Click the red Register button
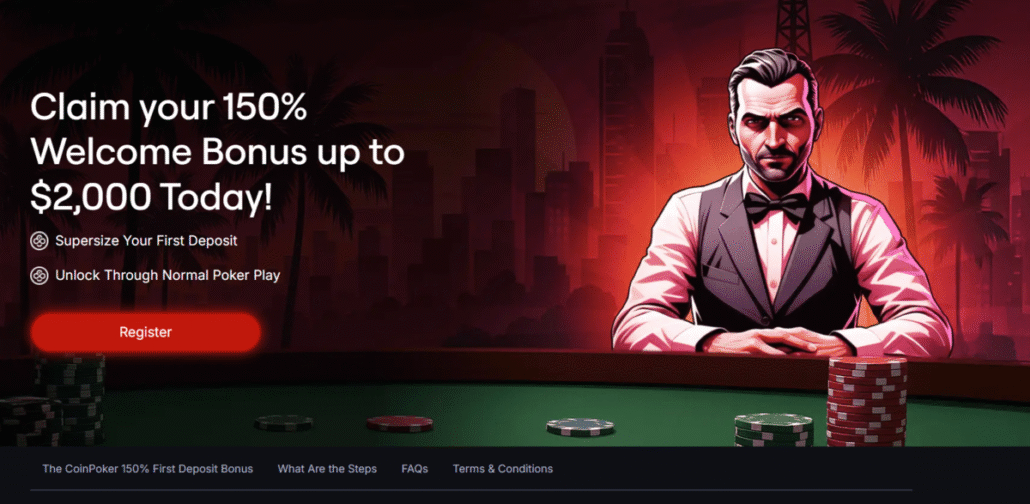The image size is (1030, 504). [x=146, y=332]
